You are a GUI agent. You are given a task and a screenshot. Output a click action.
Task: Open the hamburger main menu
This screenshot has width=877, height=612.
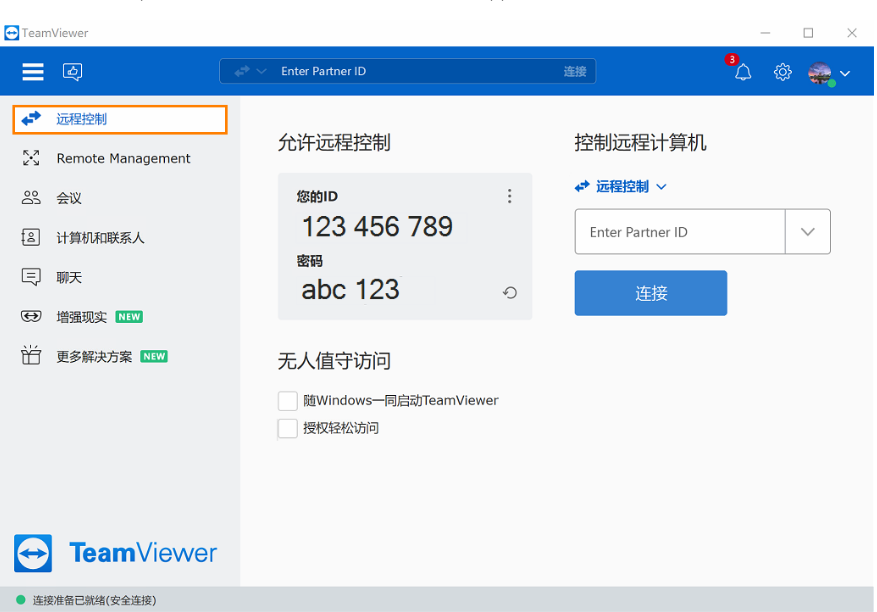click(32, 72)
